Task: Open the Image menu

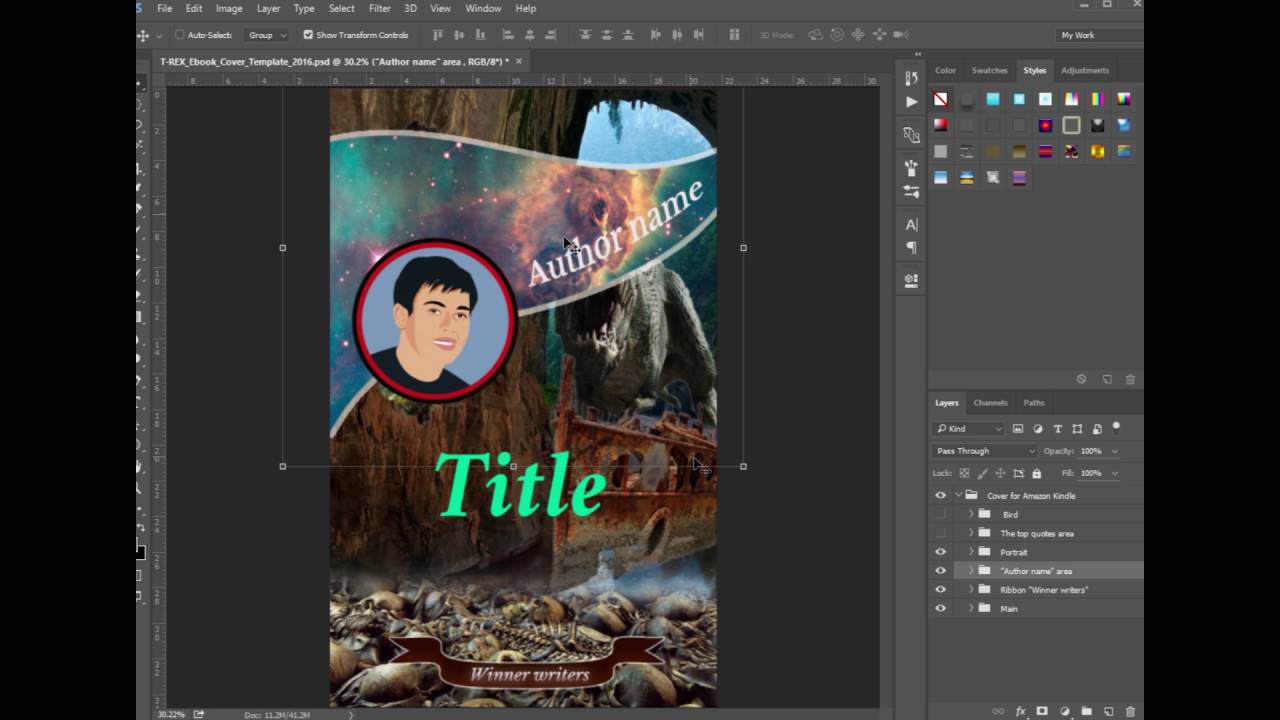Action: [229, 8]
